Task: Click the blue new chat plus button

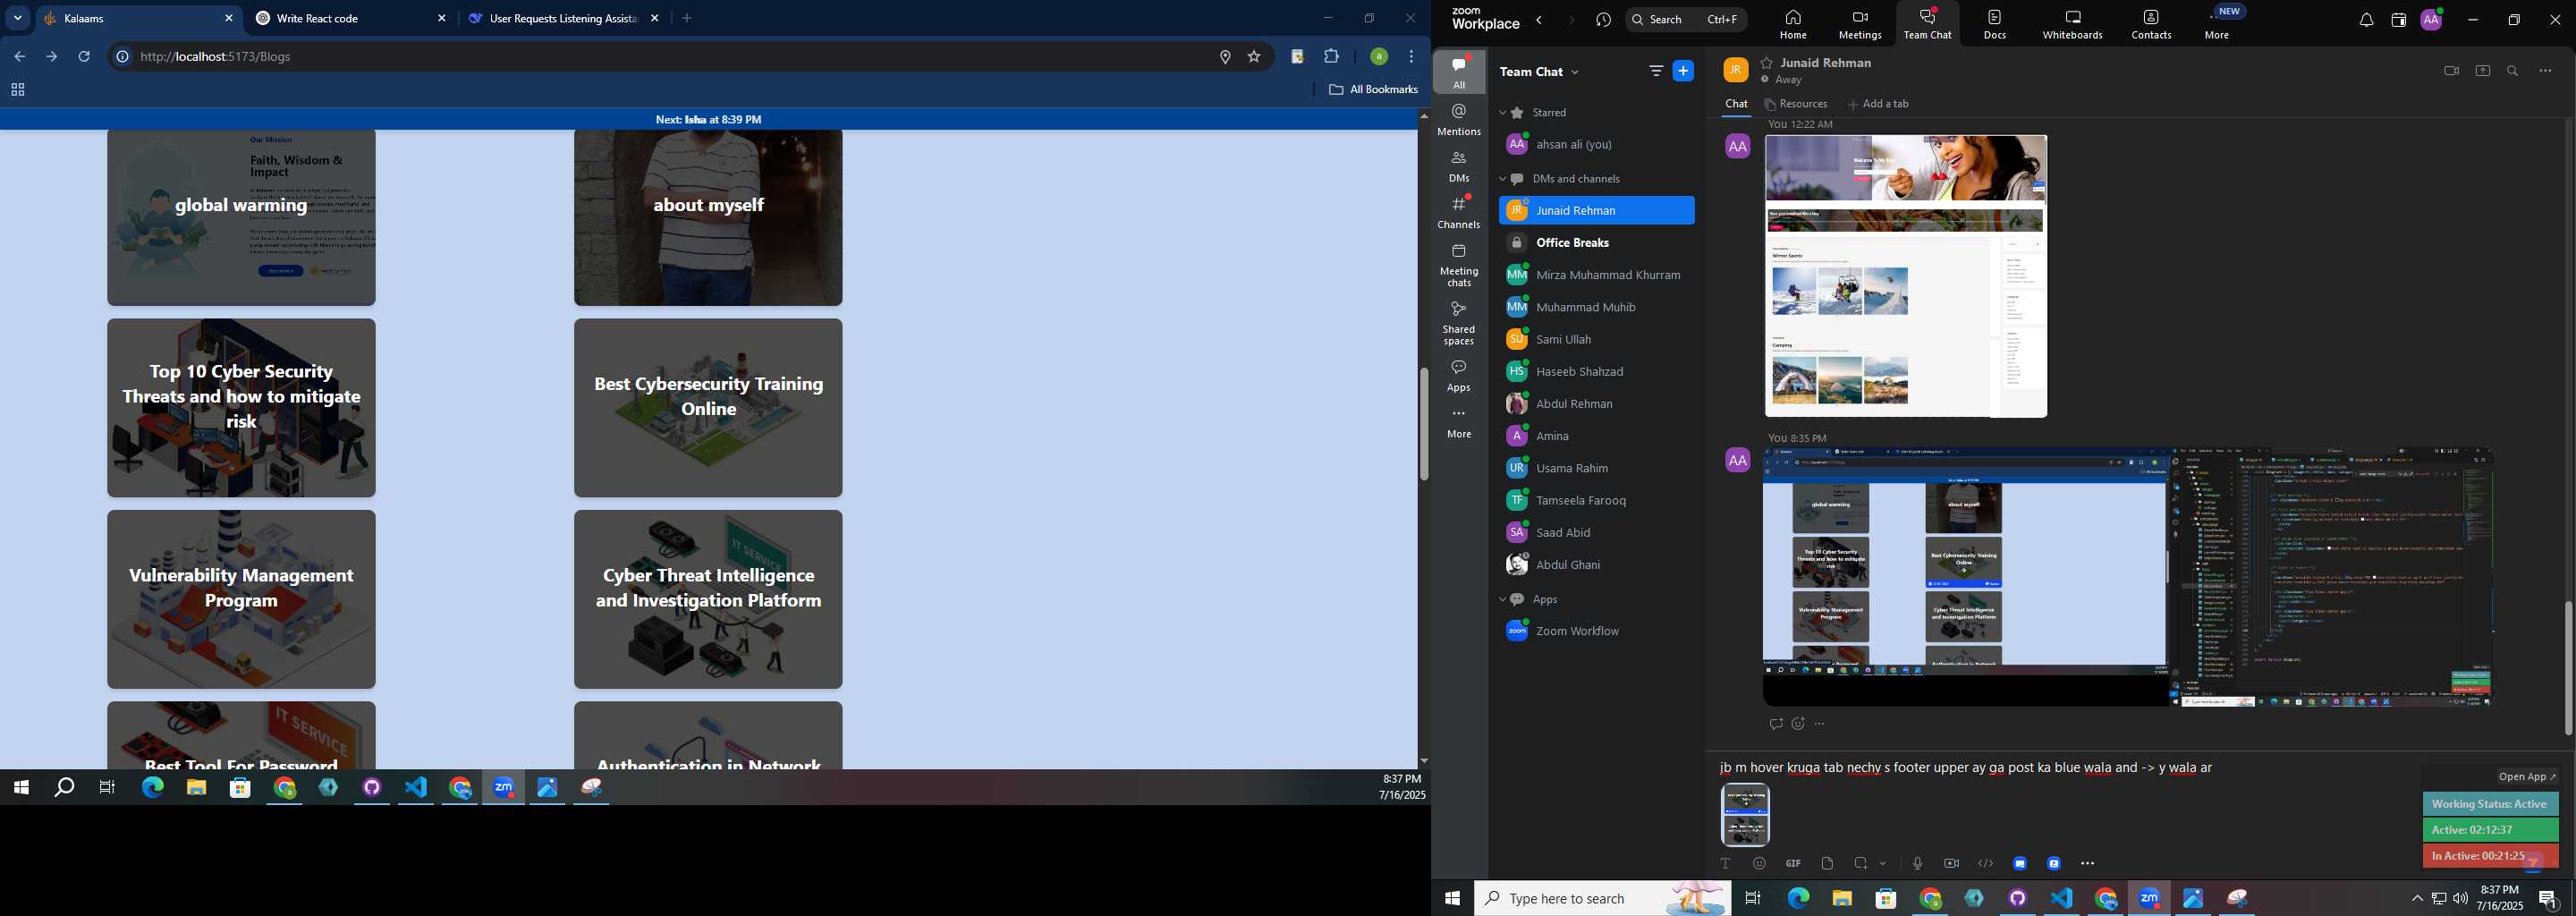Action: (x=1683, y=71)
